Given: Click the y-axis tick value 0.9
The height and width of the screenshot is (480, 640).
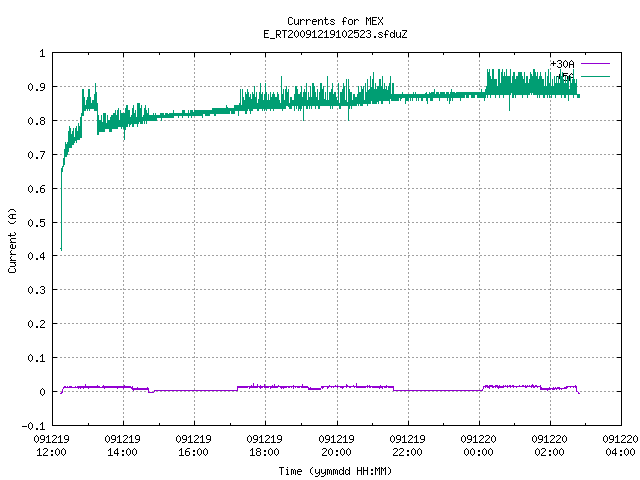Looking at the screenshot, I should pyautogui.click(x=36, y=87).
